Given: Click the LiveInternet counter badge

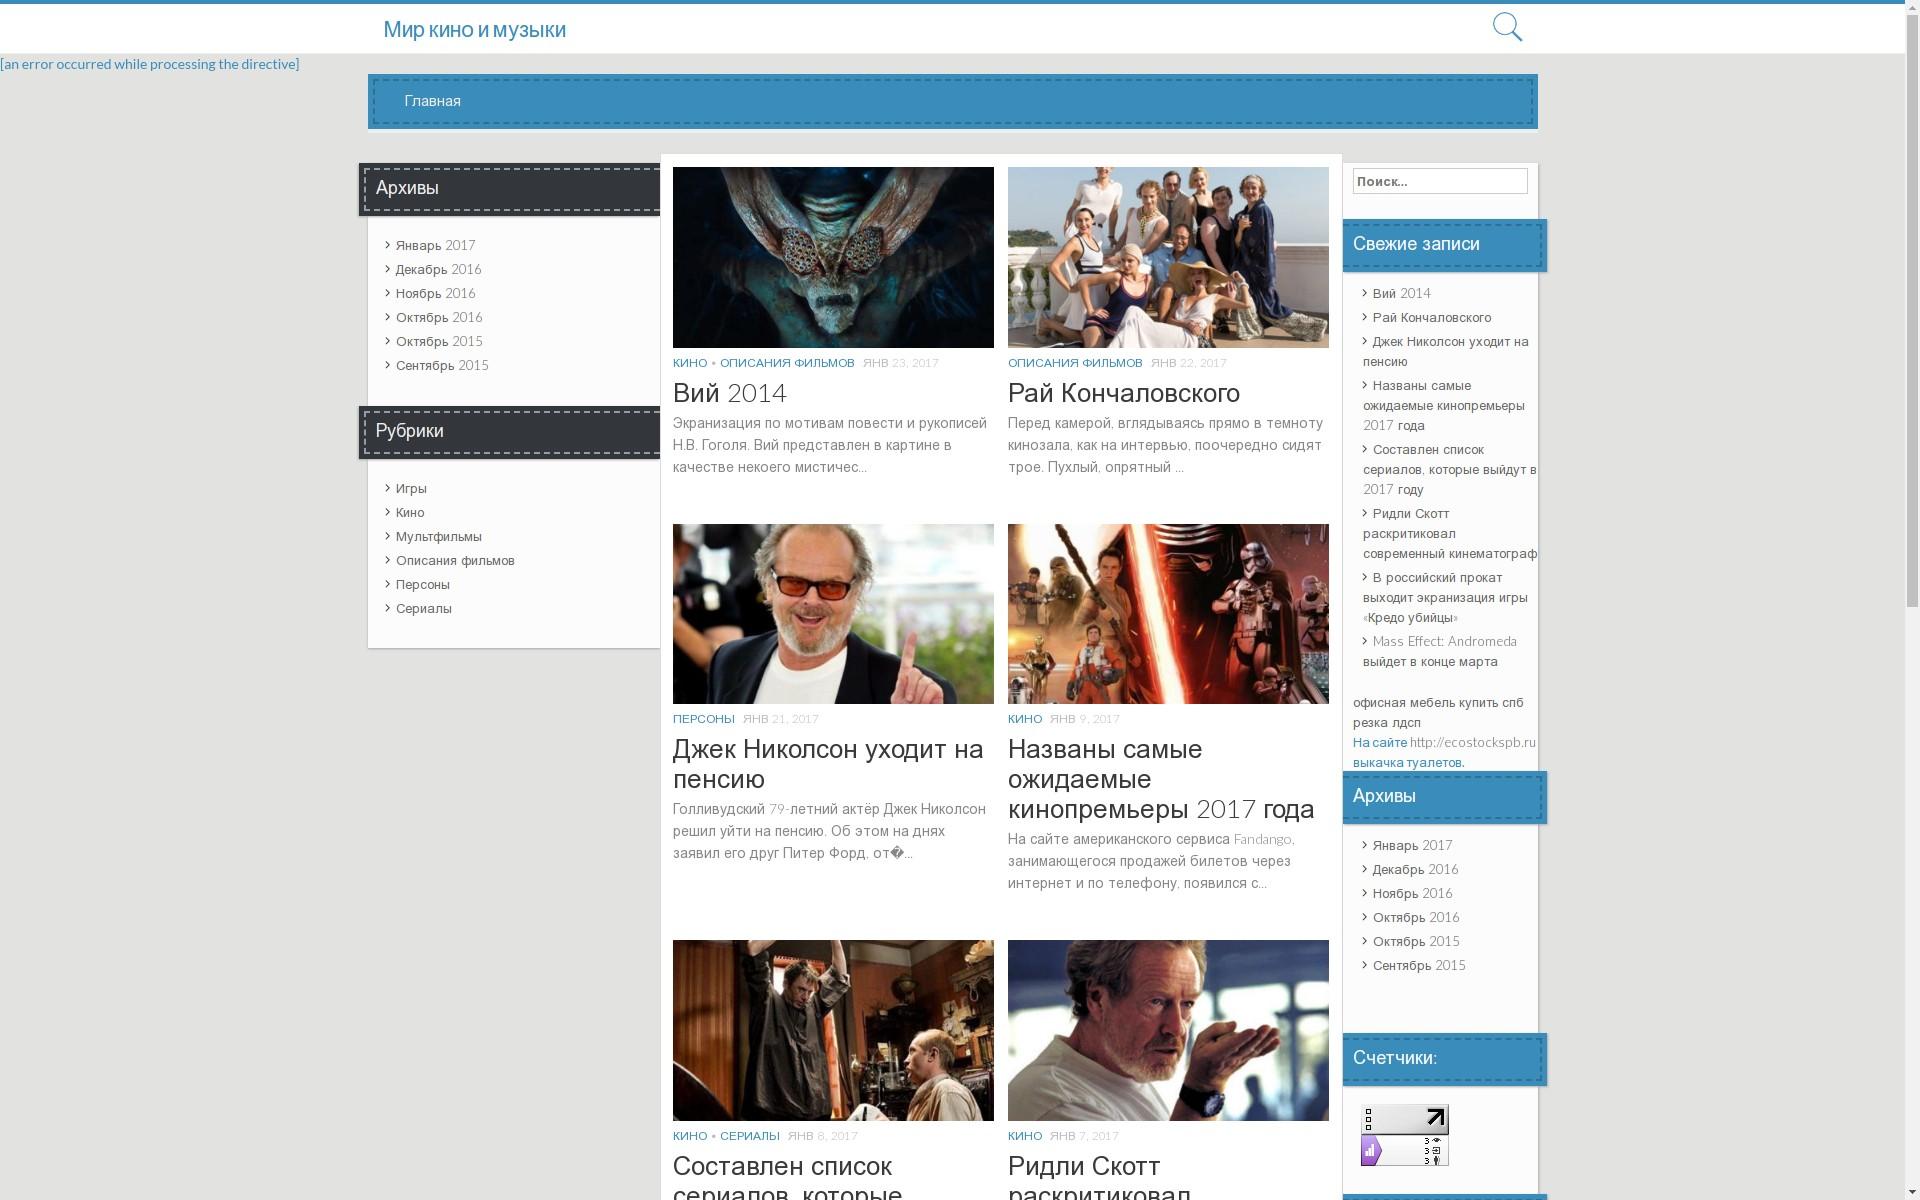Looking at the screenshot, I should [x=1404, y=1120].
